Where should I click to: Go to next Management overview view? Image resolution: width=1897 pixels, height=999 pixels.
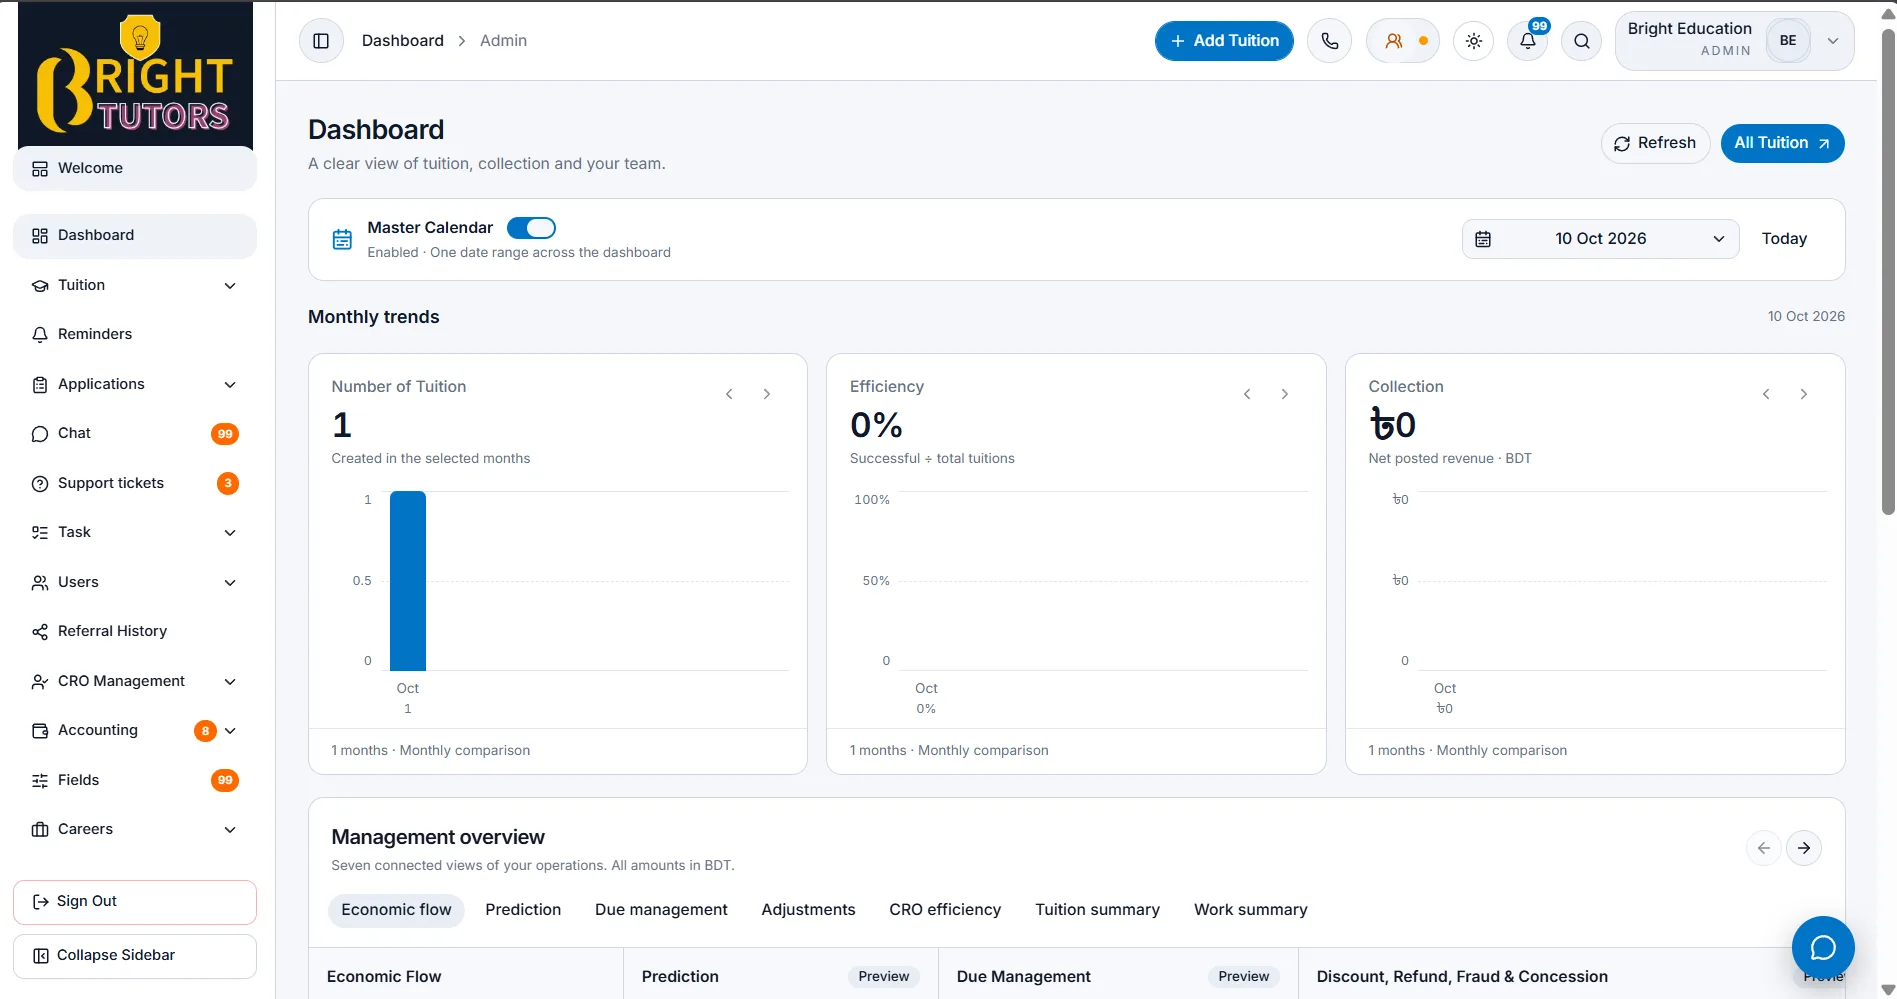pyautogui.click(x=1804, y=848)
